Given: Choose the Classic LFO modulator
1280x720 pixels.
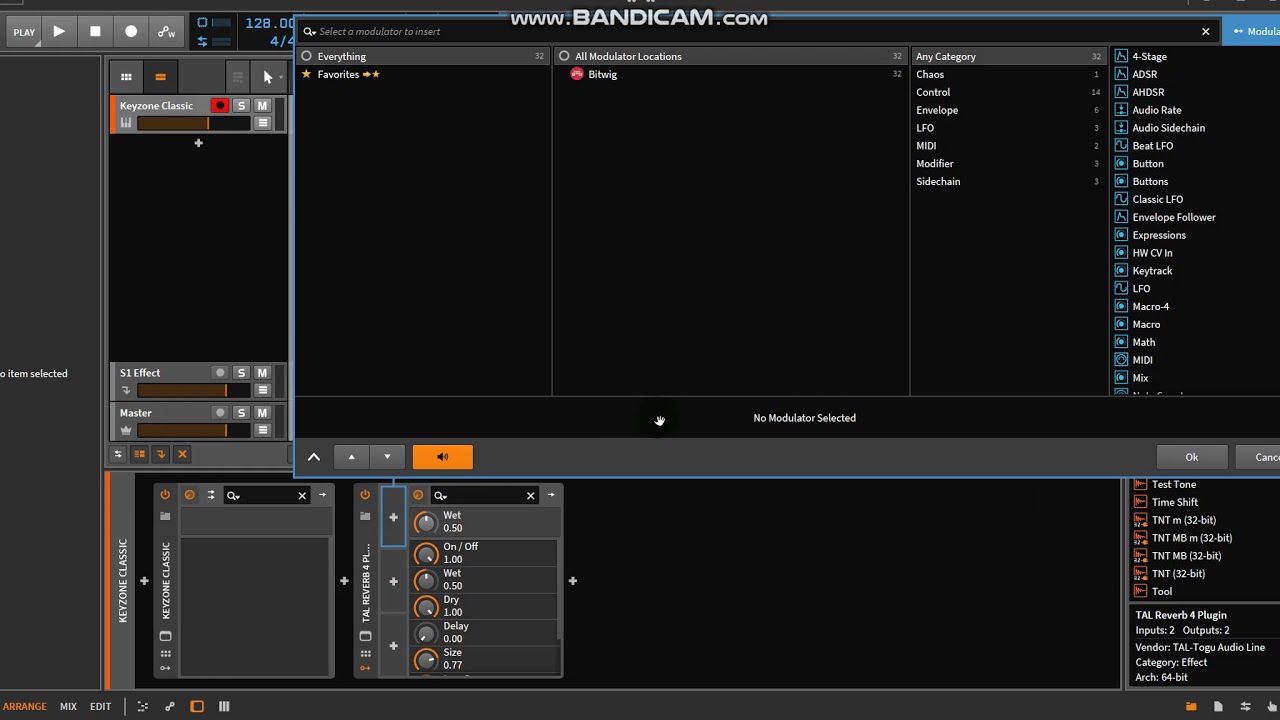Looking at the screenshot, I should click(1157, 200).
